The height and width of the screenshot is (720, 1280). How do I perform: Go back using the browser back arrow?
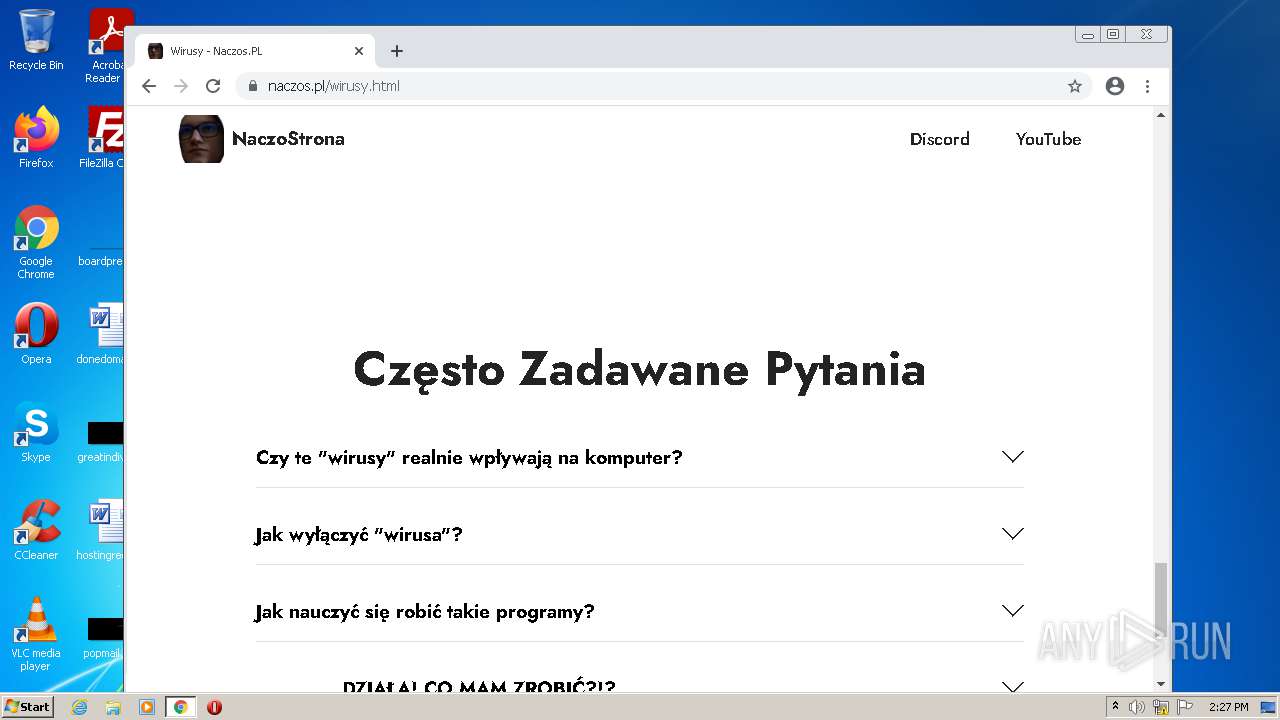click(149, 86)
